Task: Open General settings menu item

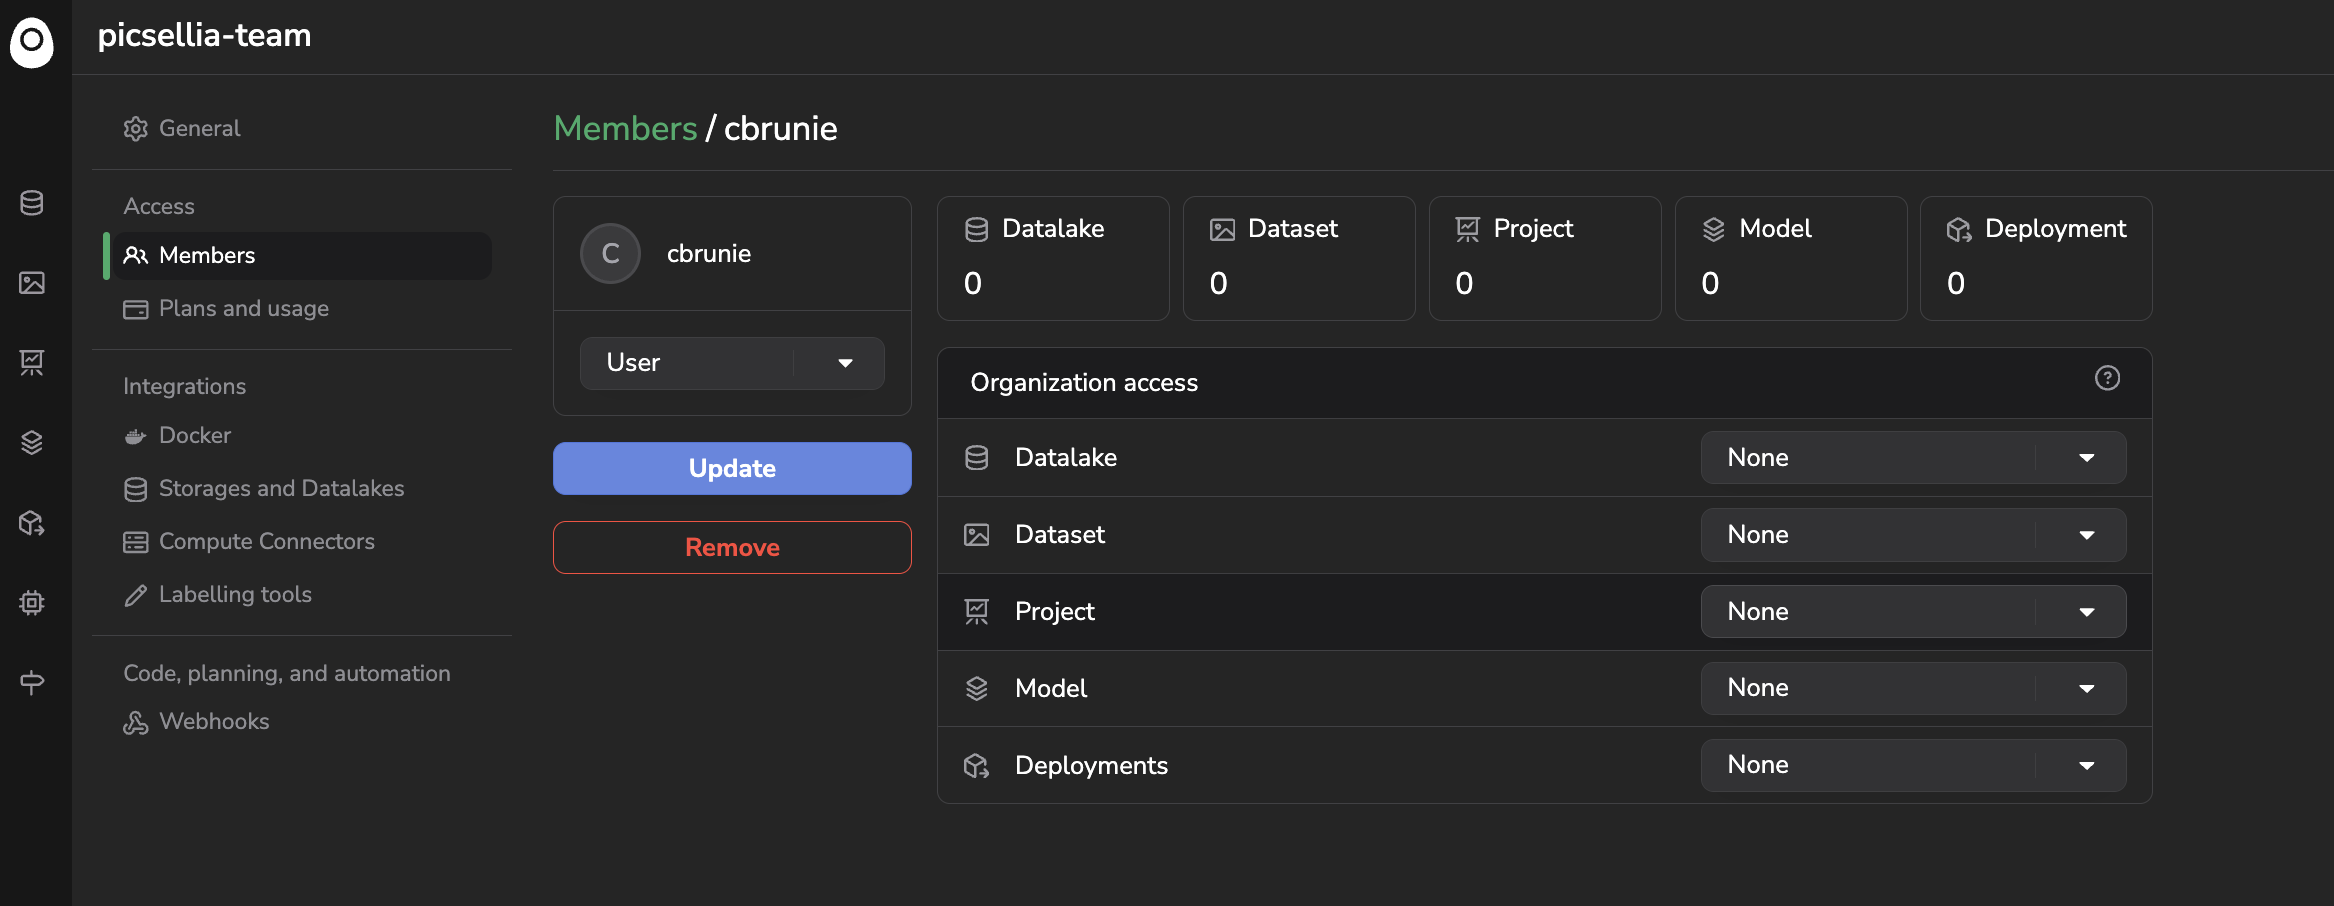Action: pos(199,128)
